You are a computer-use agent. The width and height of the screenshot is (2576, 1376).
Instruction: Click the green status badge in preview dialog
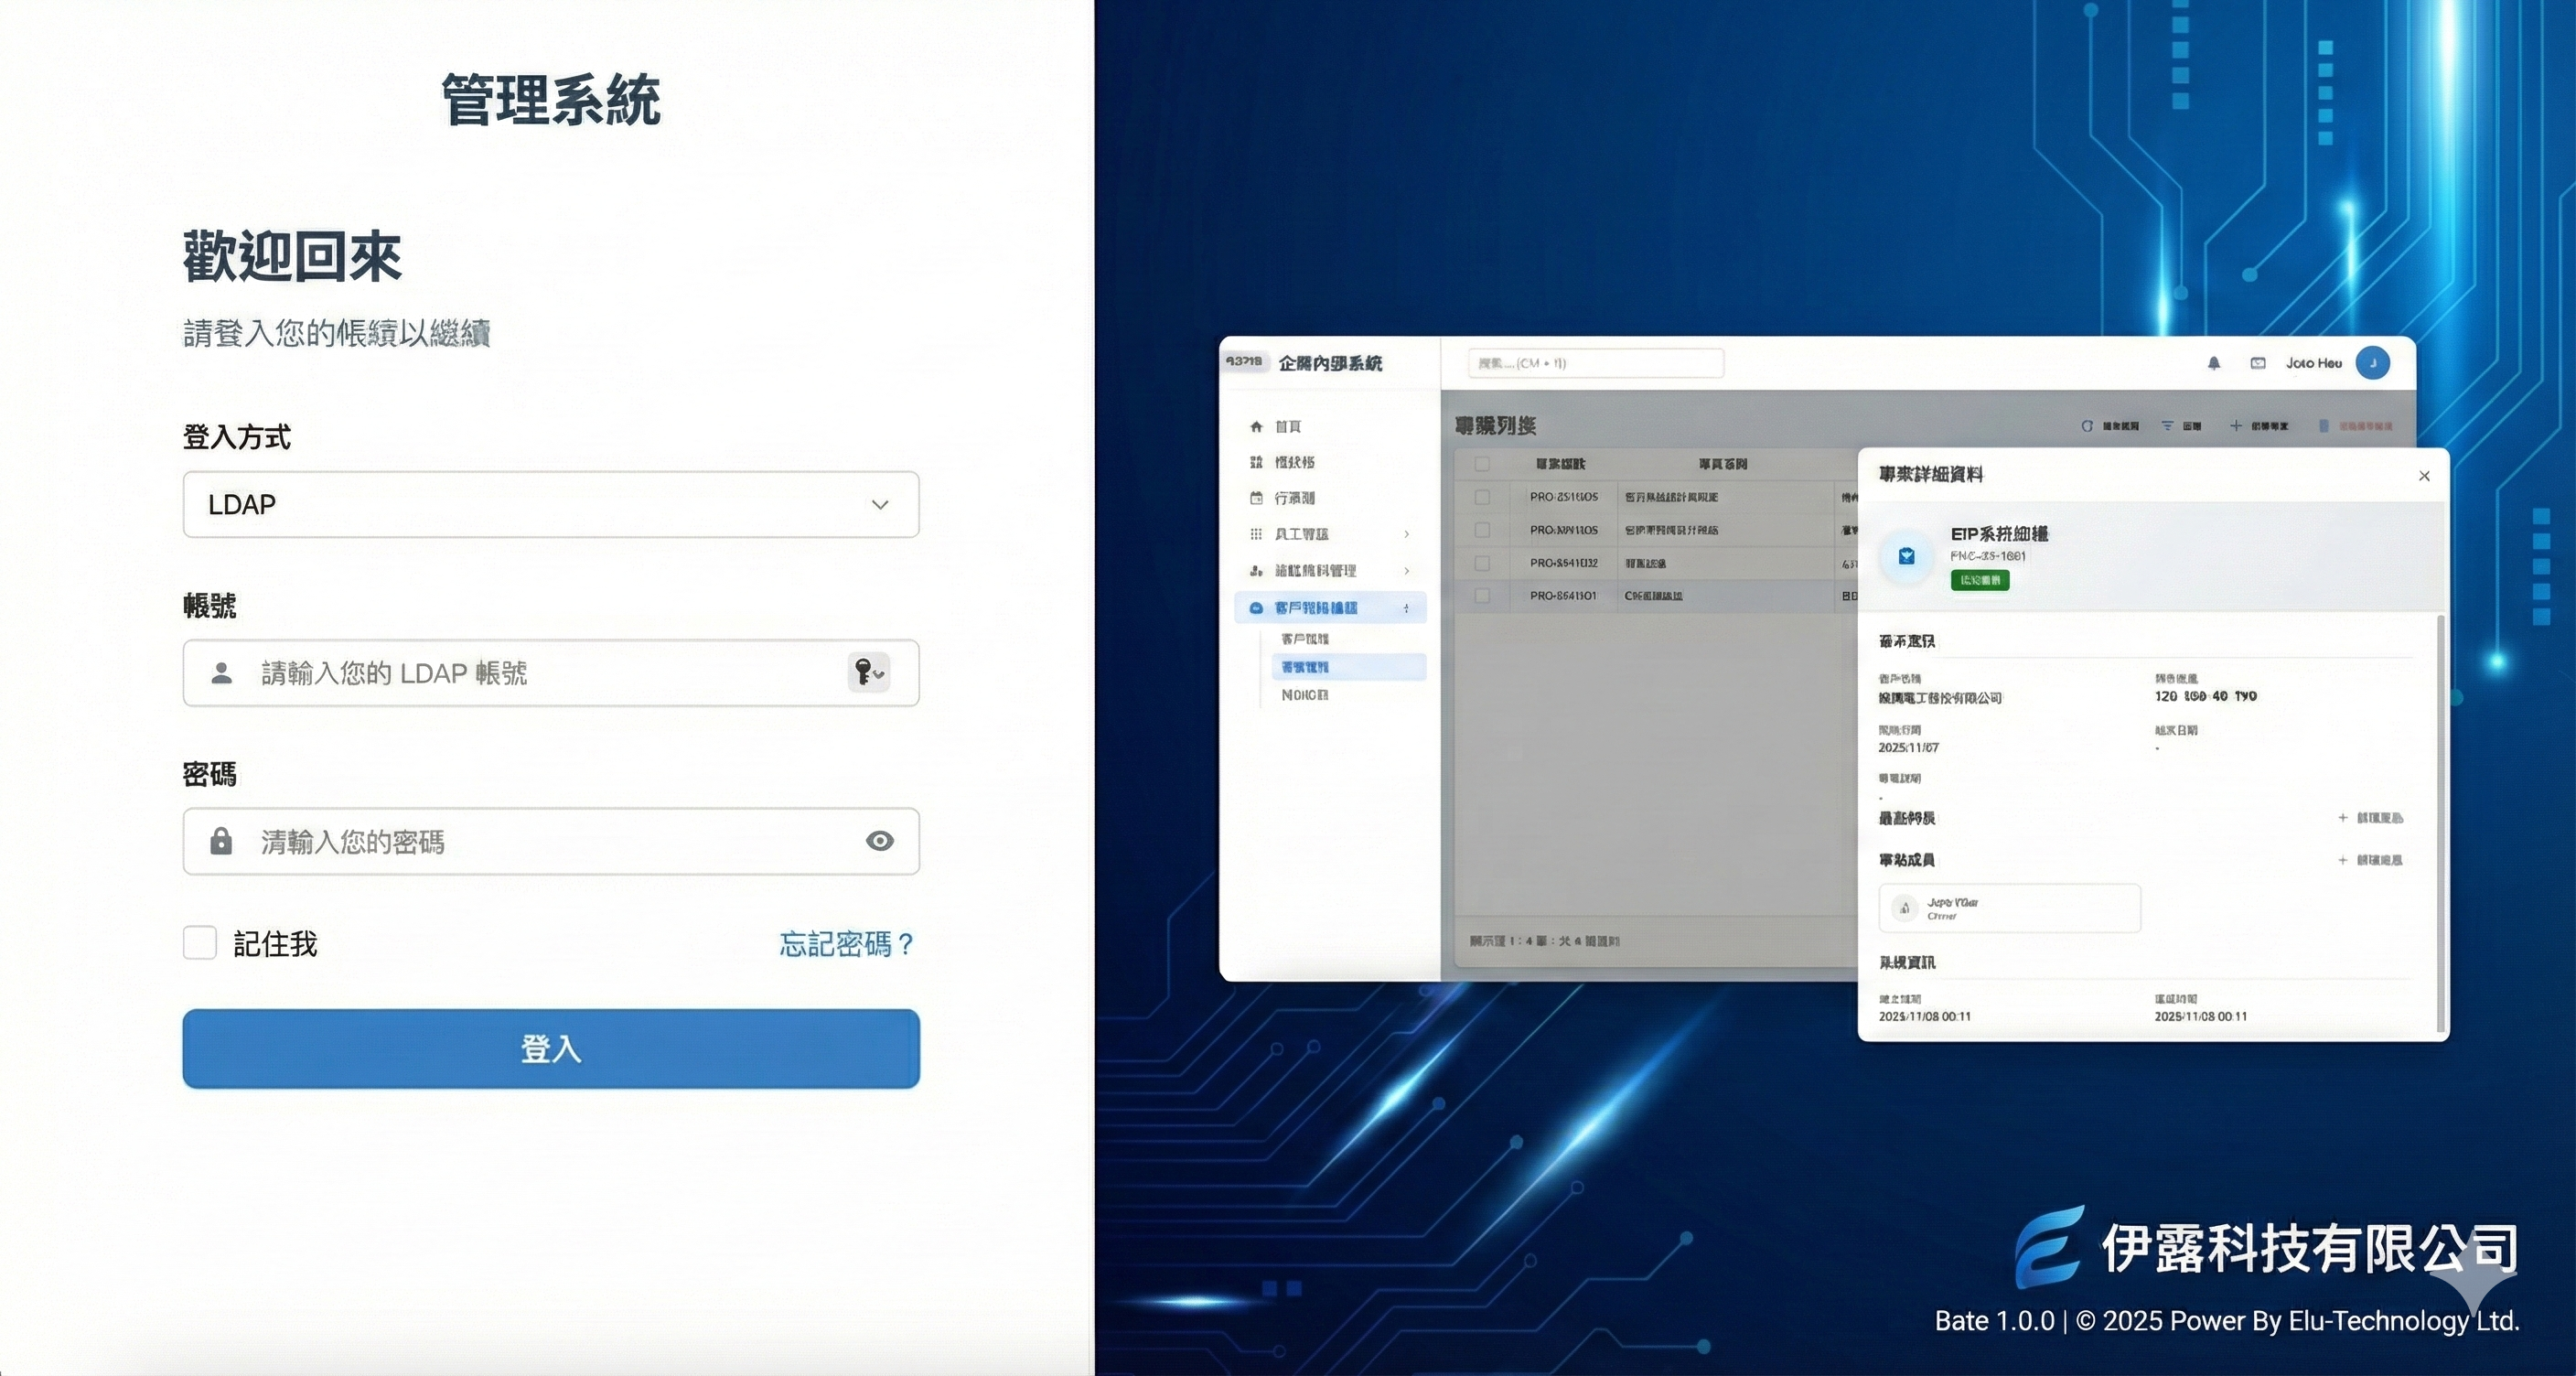[x=1980, y=580]
